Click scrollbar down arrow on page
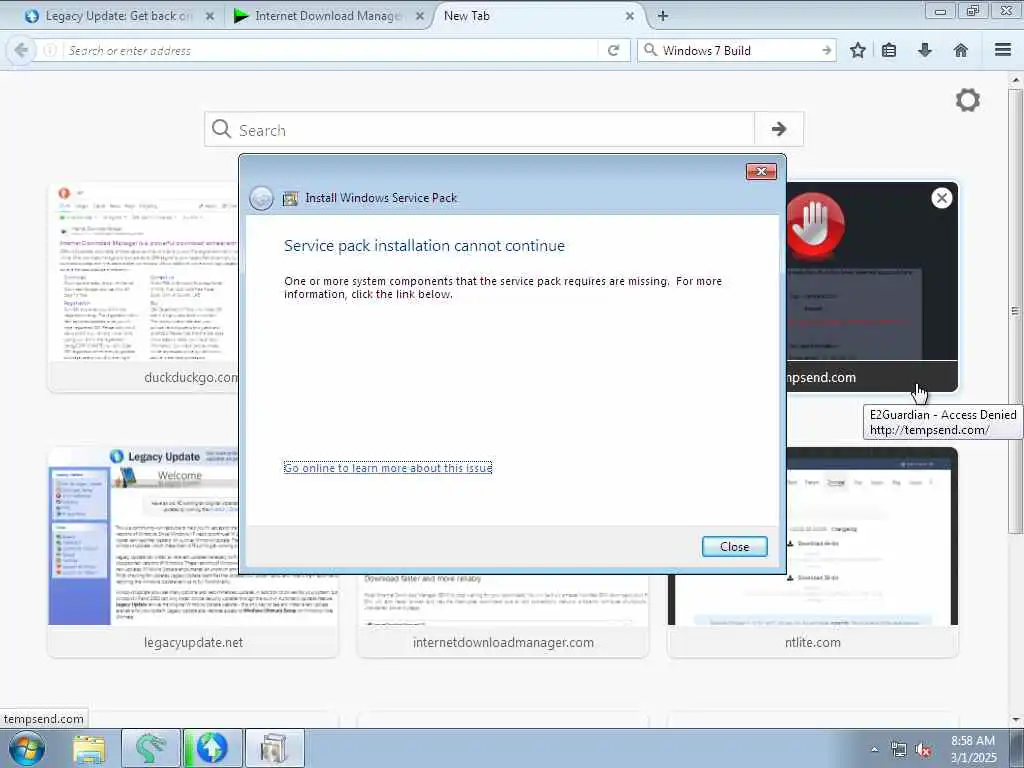 coord(1016,720)
